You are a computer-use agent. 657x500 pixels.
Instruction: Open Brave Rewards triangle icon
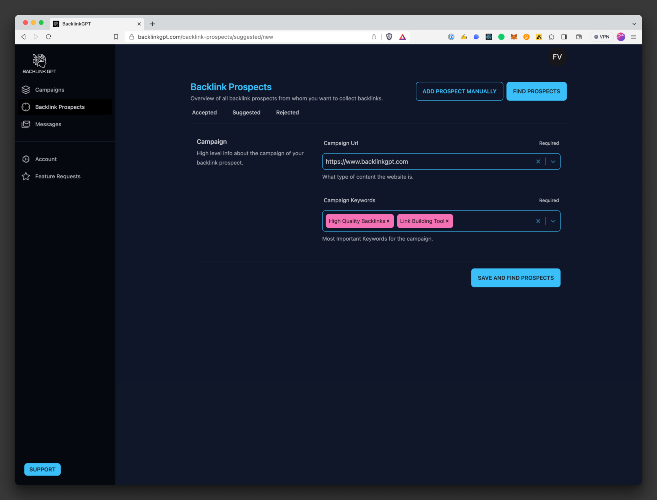402,37
